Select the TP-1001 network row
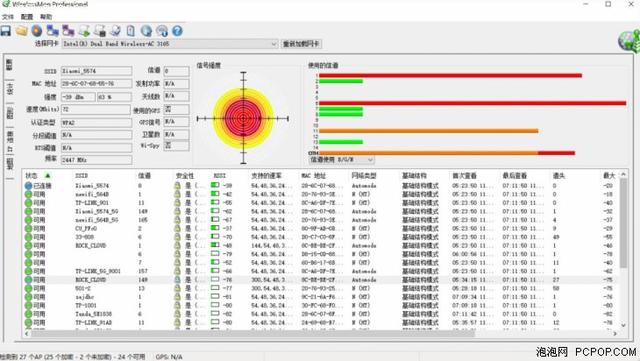This screenshot has height=361, width=640. point(321,305)
